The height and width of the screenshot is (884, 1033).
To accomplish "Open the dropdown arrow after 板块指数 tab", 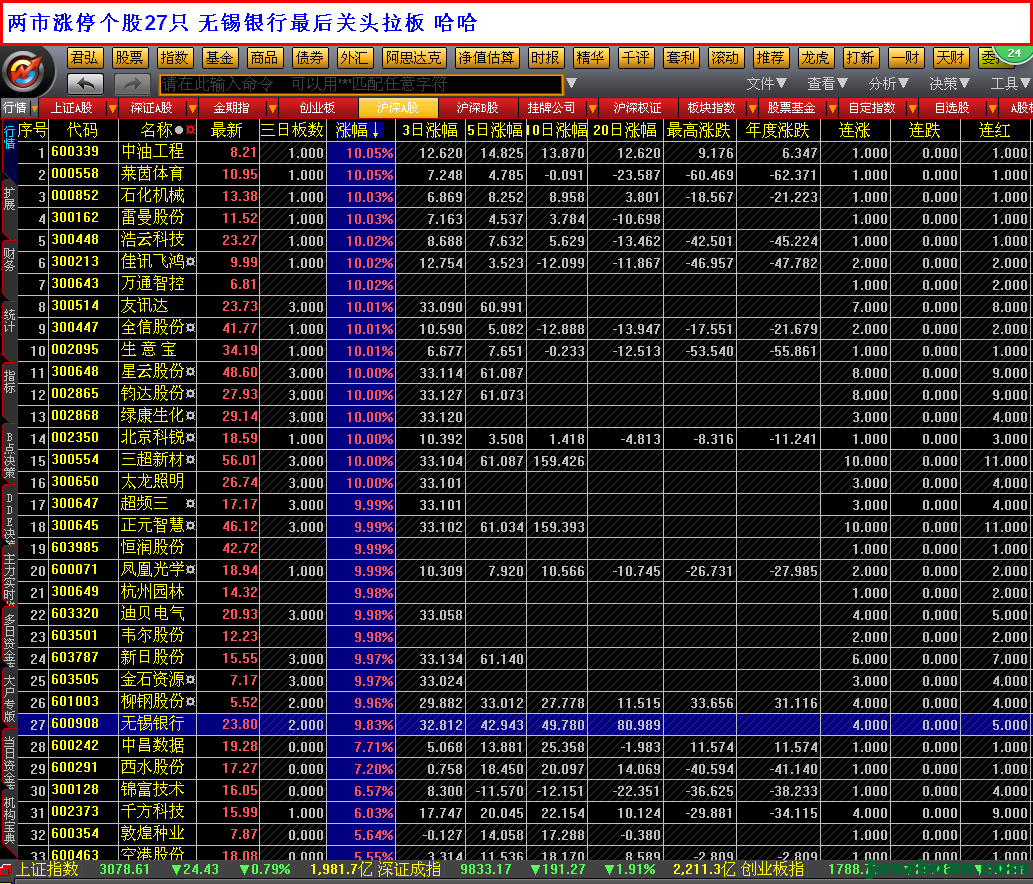I will [752, 109].
